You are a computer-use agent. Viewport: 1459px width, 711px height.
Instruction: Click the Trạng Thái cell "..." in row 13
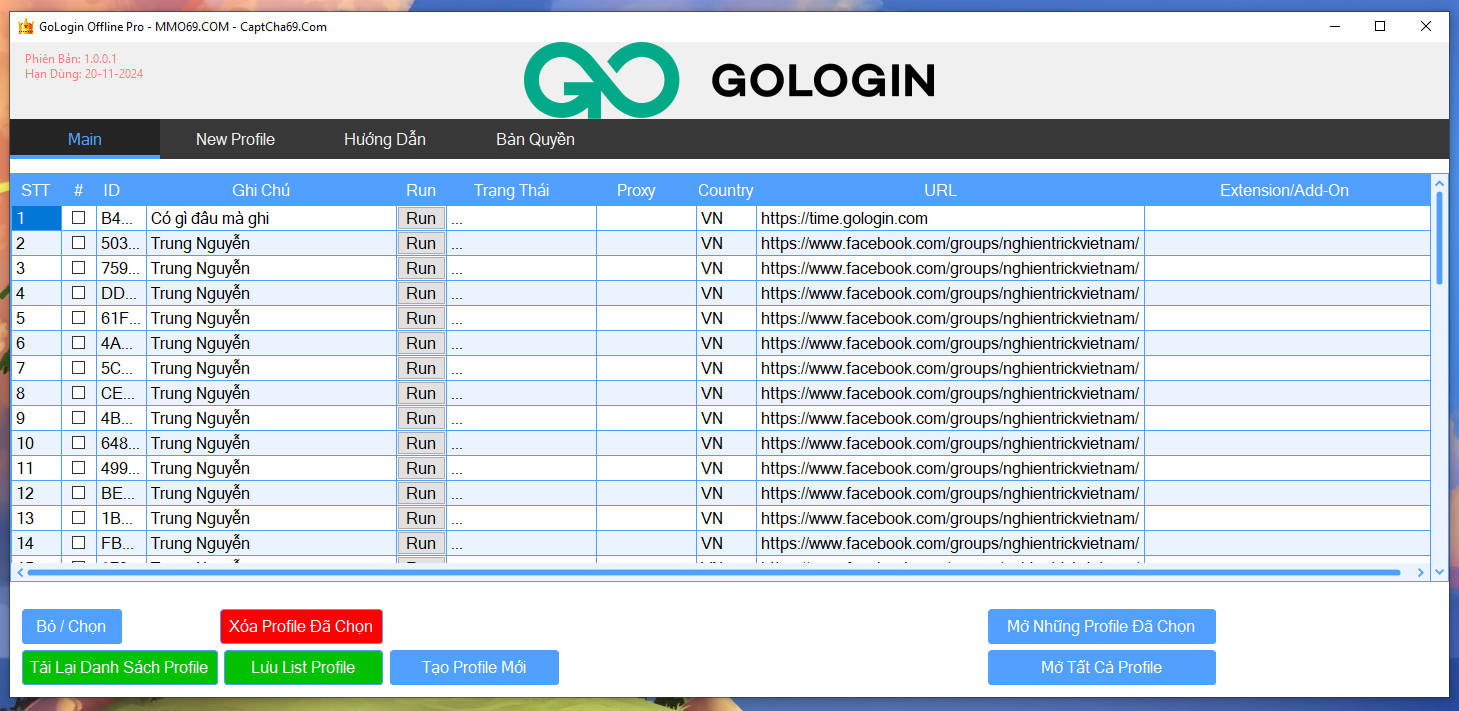pos(521,518)
